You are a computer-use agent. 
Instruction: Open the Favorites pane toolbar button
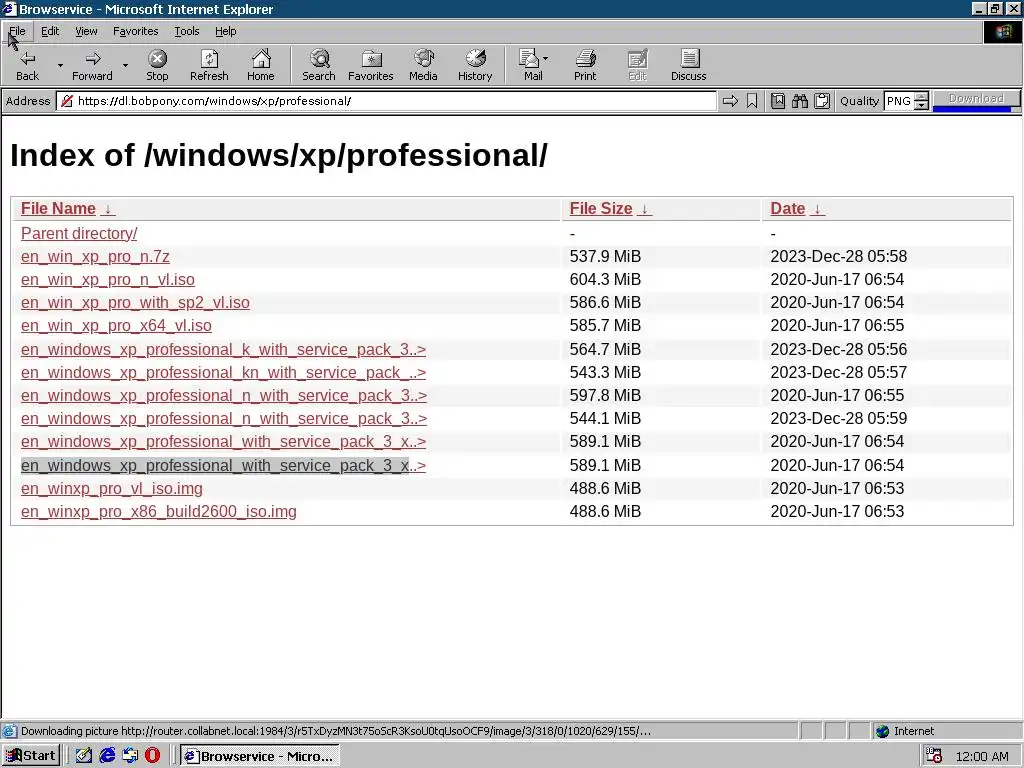coord(370,65)
